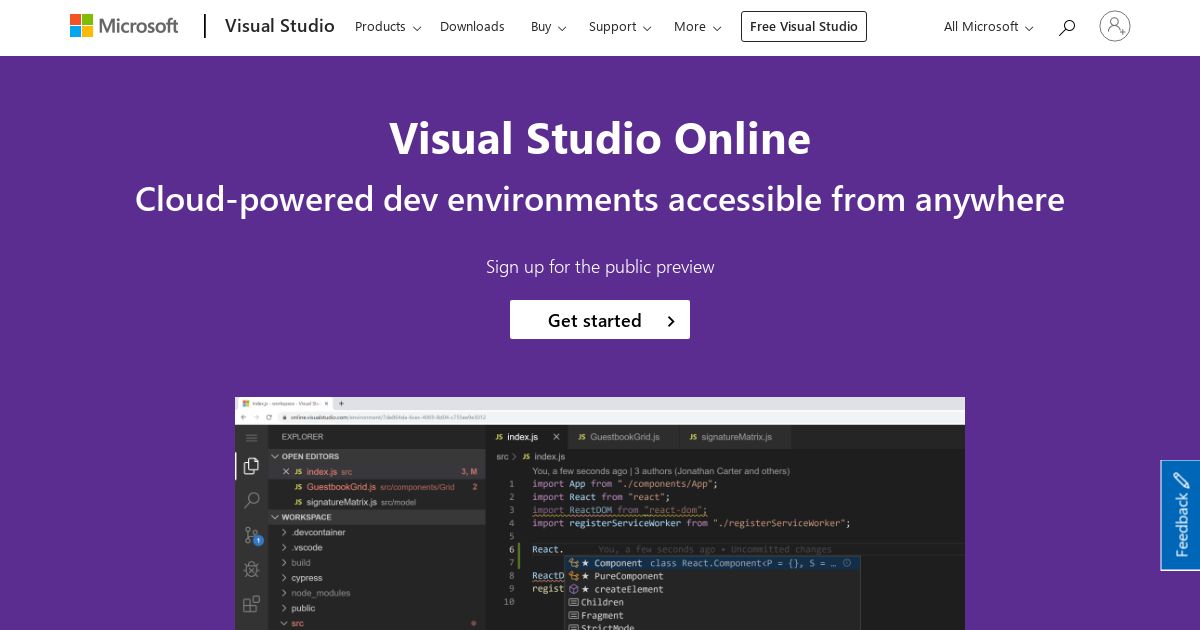
Task: Go to the Downloads page
Action: (472, 27)
